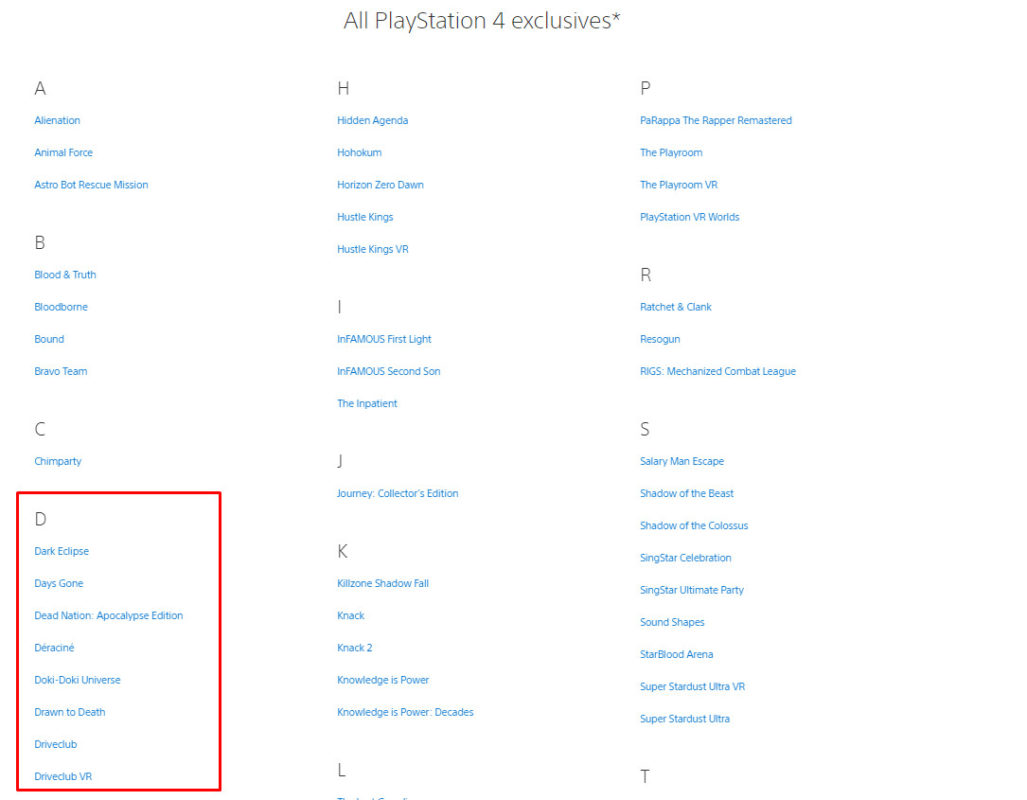Open the InFAMOUS Second Son link
The width and height of the screenshot is (1027, 800).
point(389,371)
